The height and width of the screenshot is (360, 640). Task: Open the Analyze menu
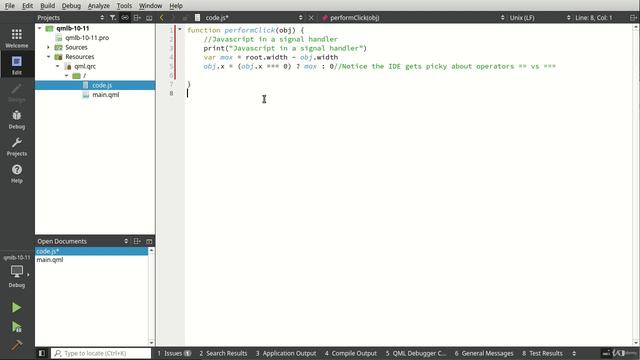[98, 6]
